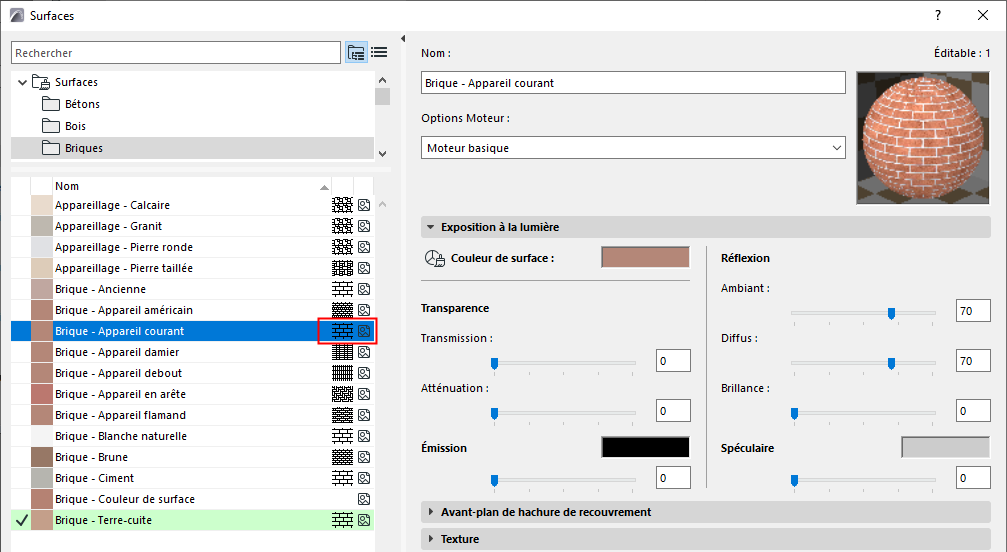
Task: Click texture icon for Brique - Appareil courant
Action: pos(364,331)
